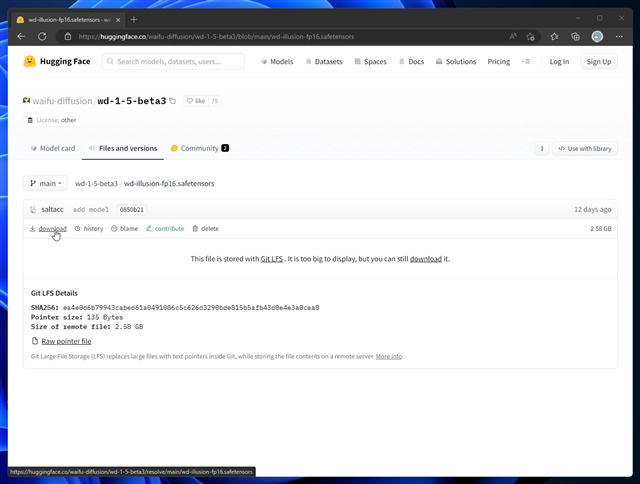Open the Git LFS link
The image size is (640, 484).
tap(272, 259)
